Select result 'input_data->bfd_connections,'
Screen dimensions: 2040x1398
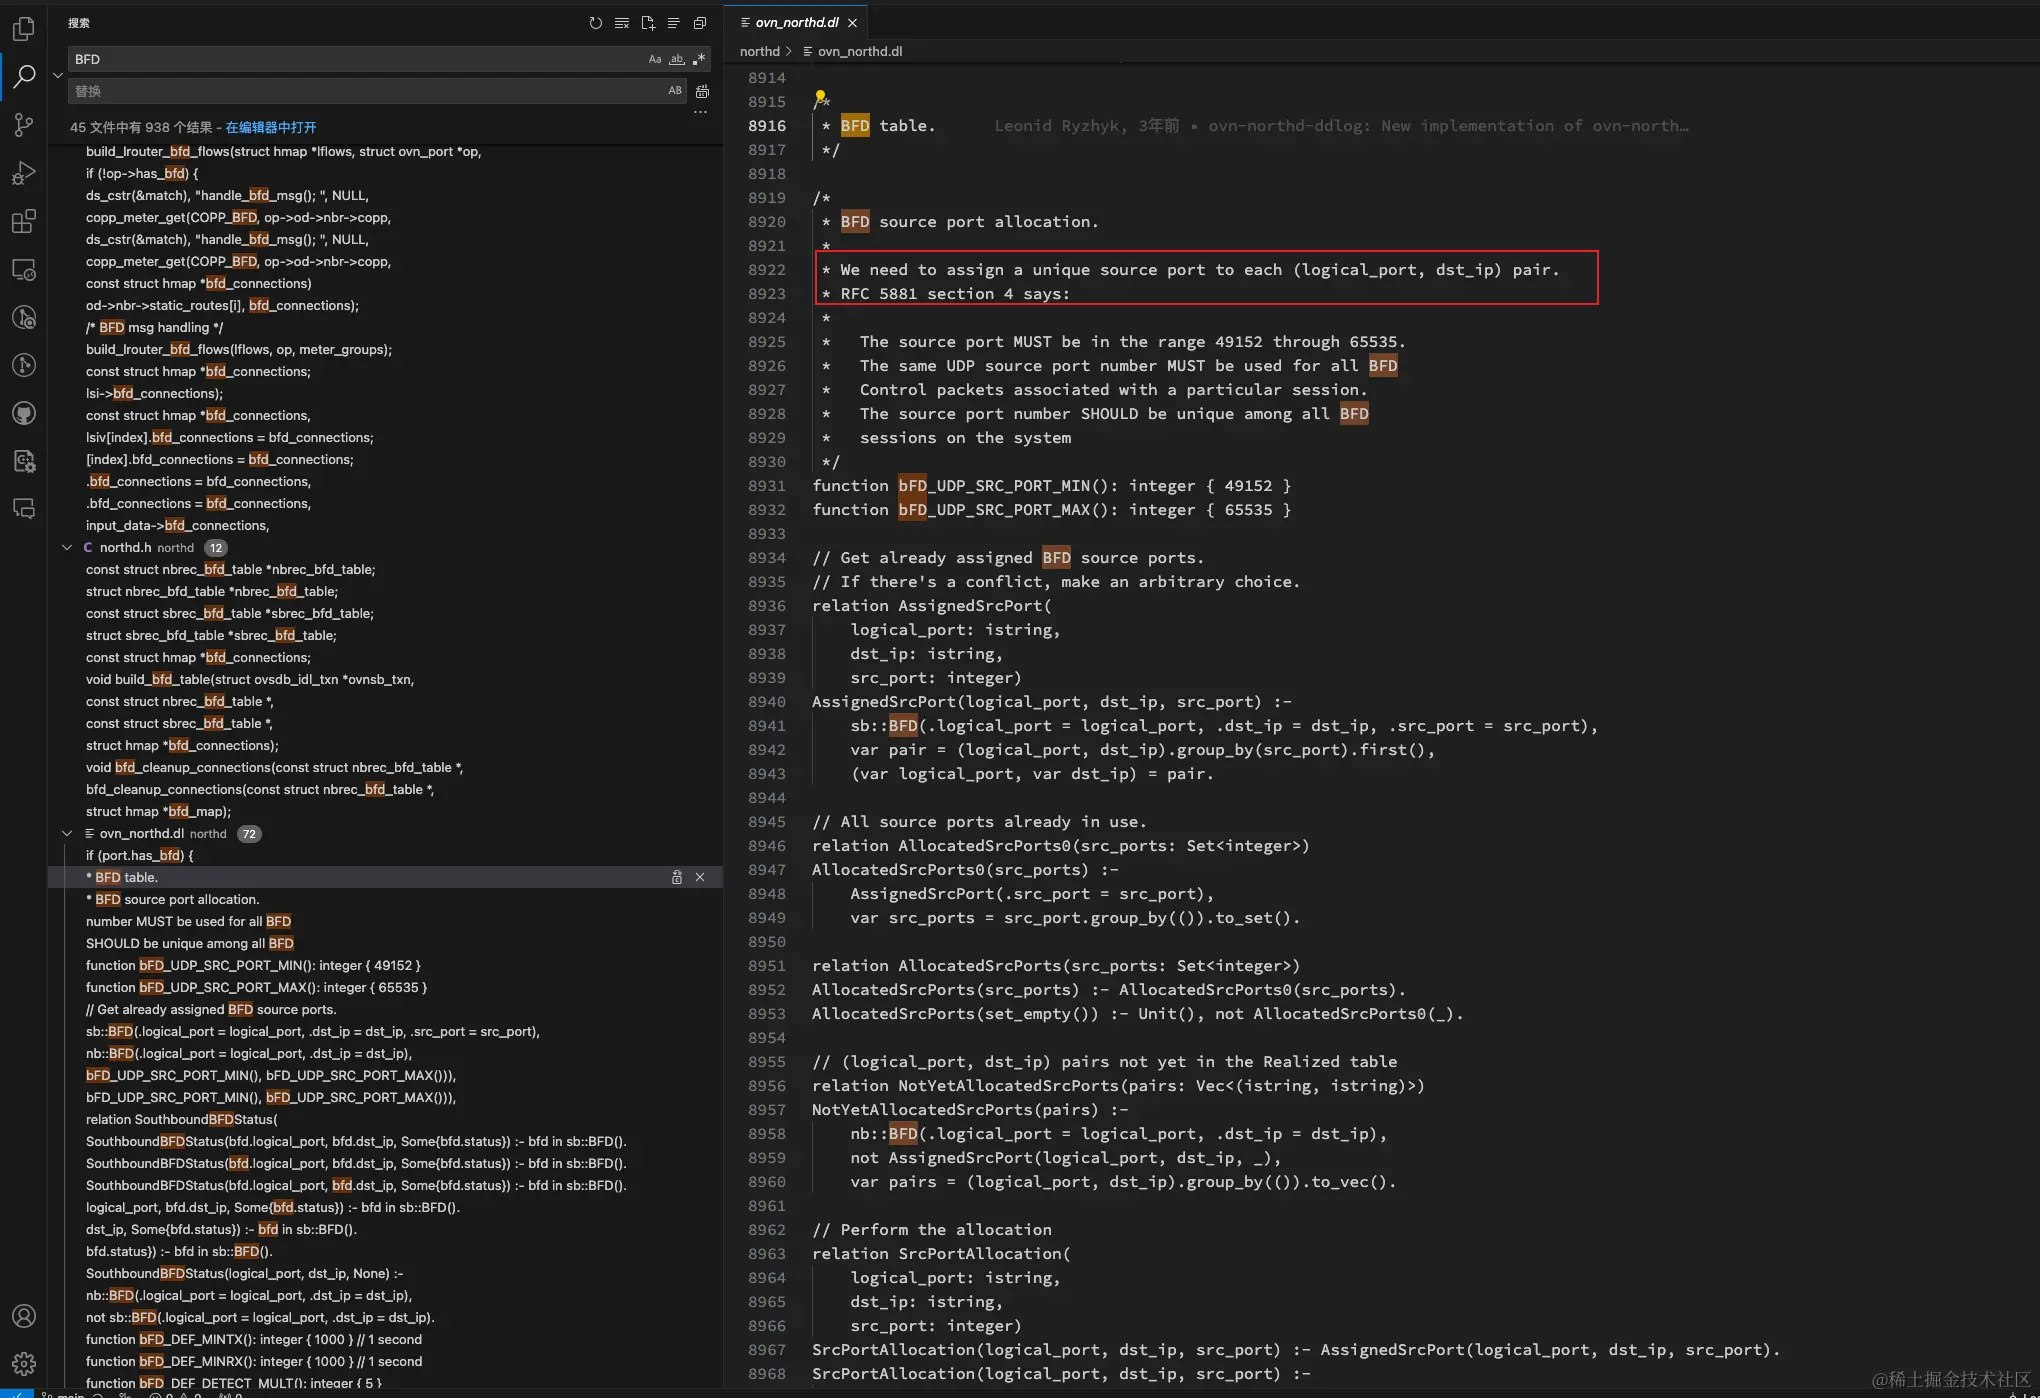pos(177,525)
